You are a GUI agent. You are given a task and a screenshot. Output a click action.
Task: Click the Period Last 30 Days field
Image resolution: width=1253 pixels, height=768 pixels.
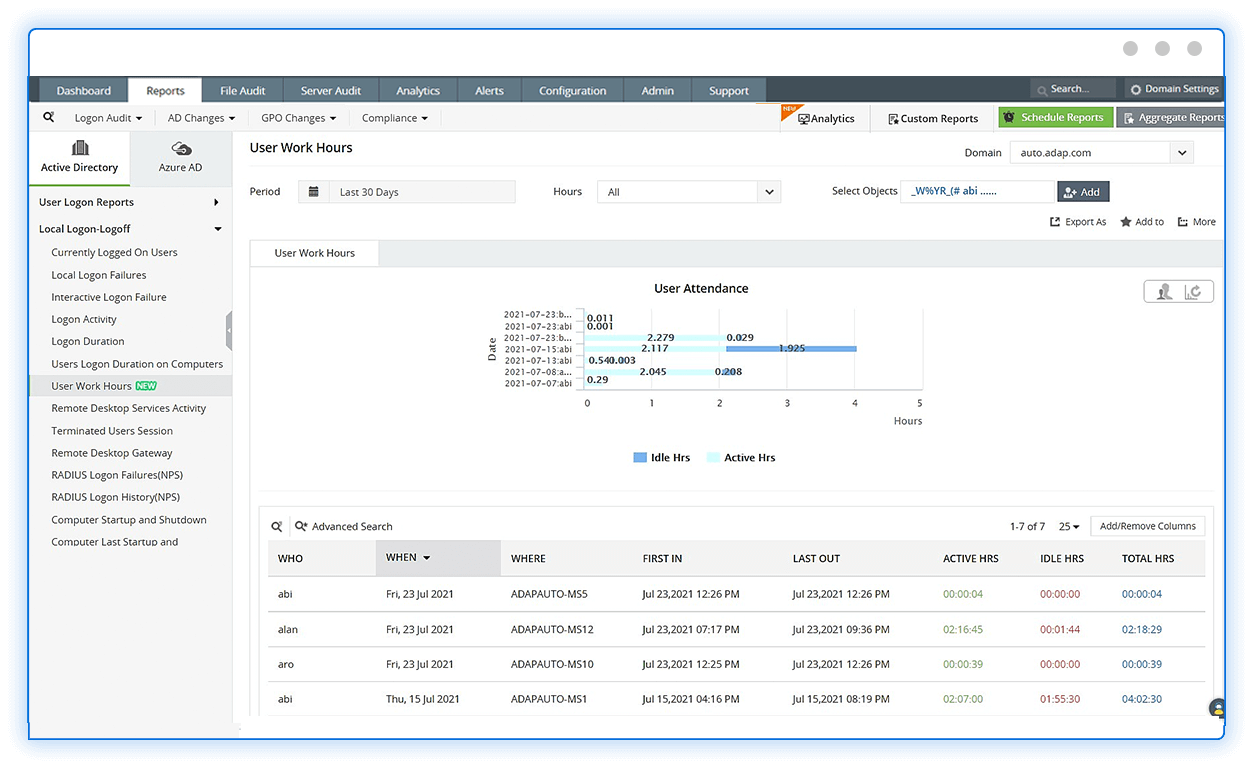point(407,192)
